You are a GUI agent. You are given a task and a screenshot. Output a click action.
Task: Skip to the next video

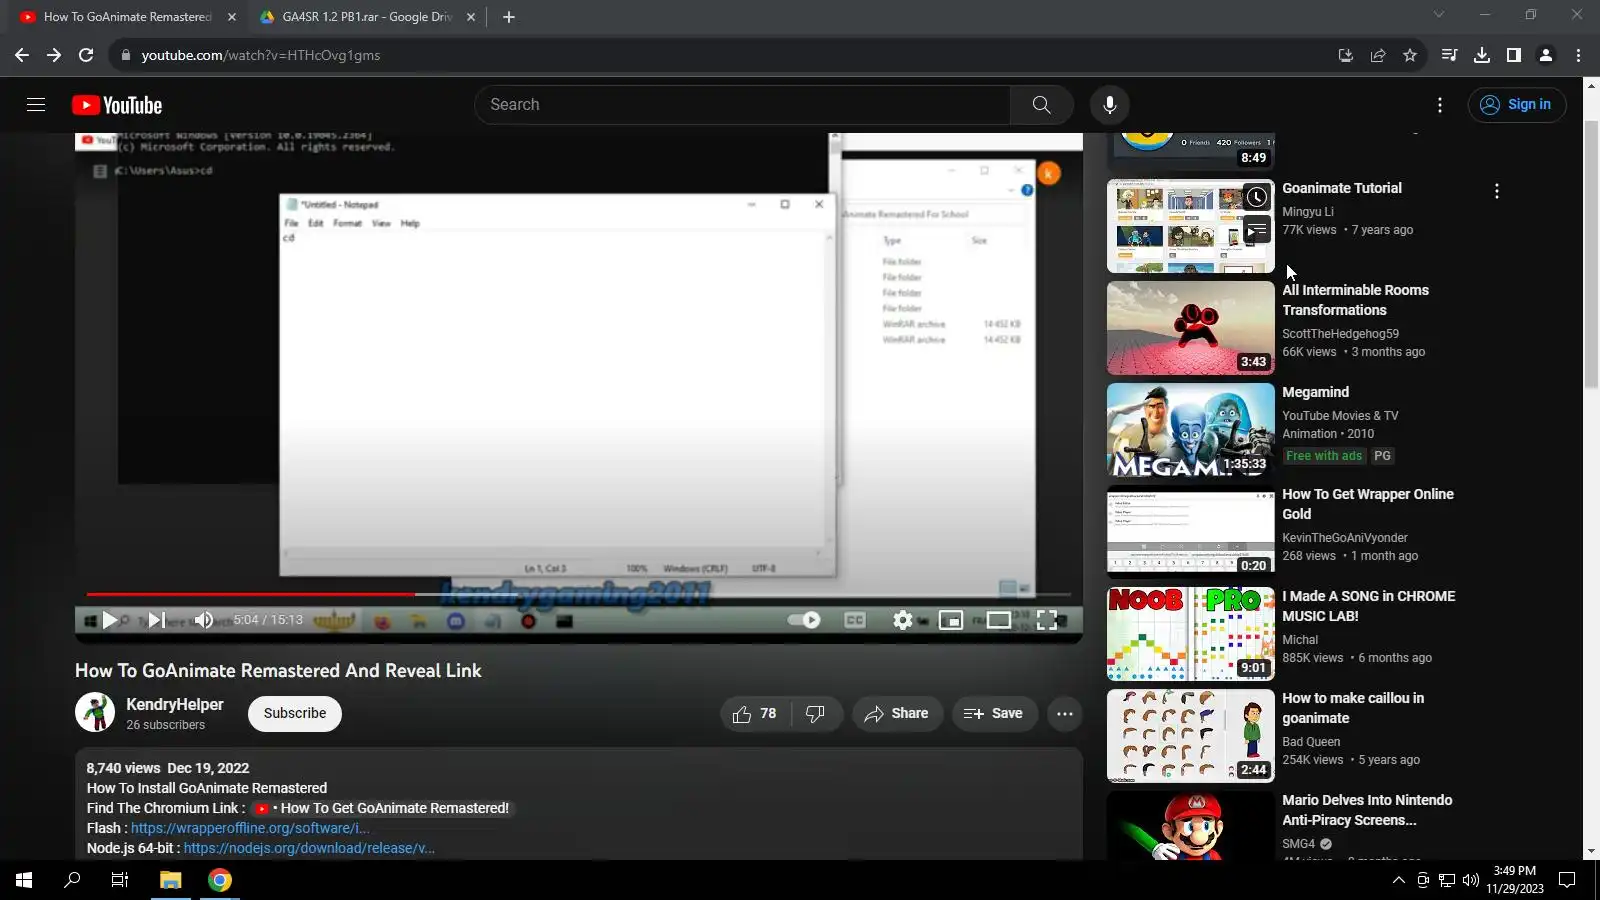(x=157, y=621)
